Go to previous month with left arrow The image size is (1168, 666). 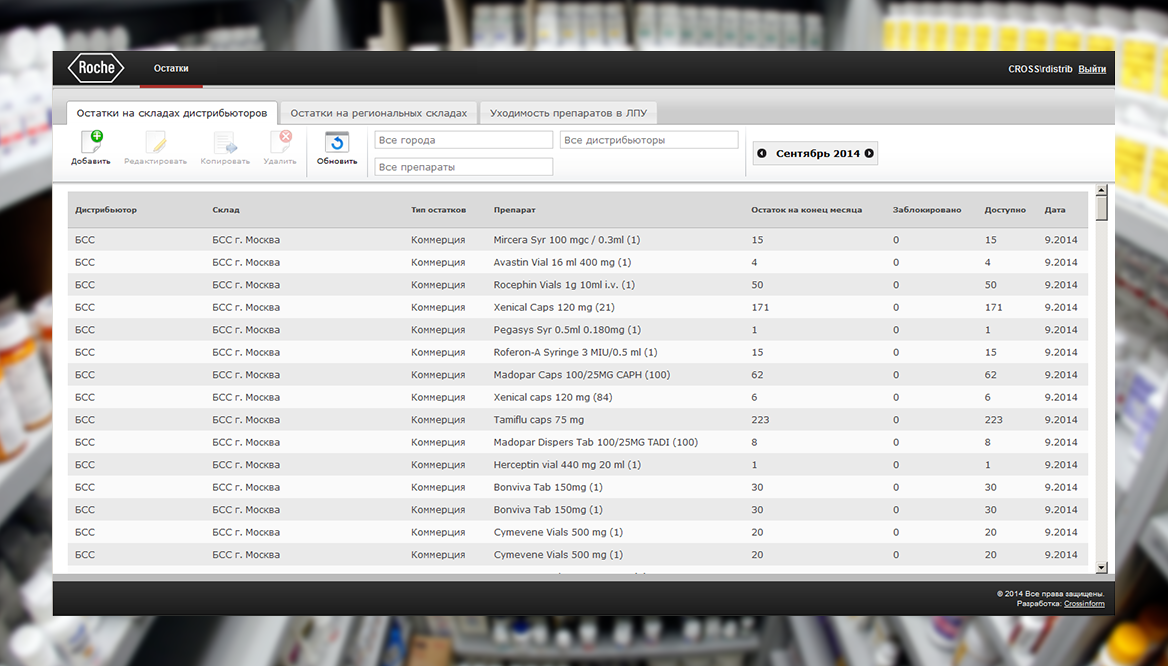(762, 153)
